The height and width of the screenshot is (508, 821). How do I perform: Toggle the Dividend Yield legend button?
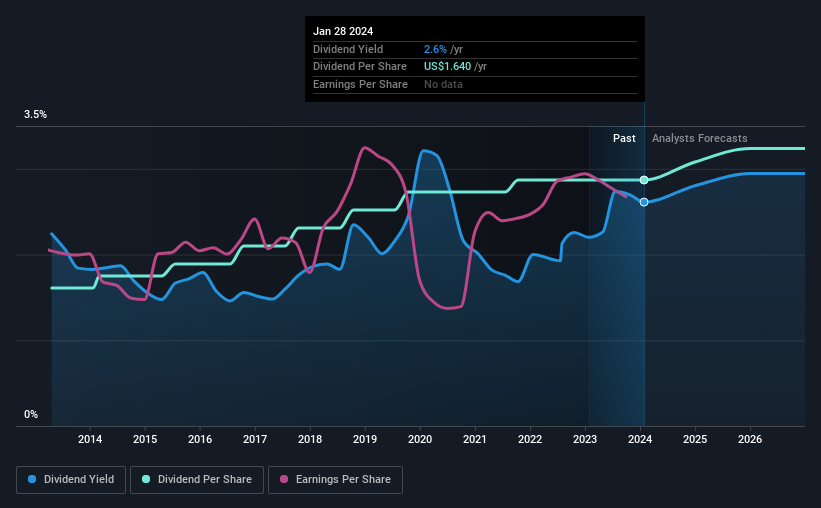[x=71, y=480]
